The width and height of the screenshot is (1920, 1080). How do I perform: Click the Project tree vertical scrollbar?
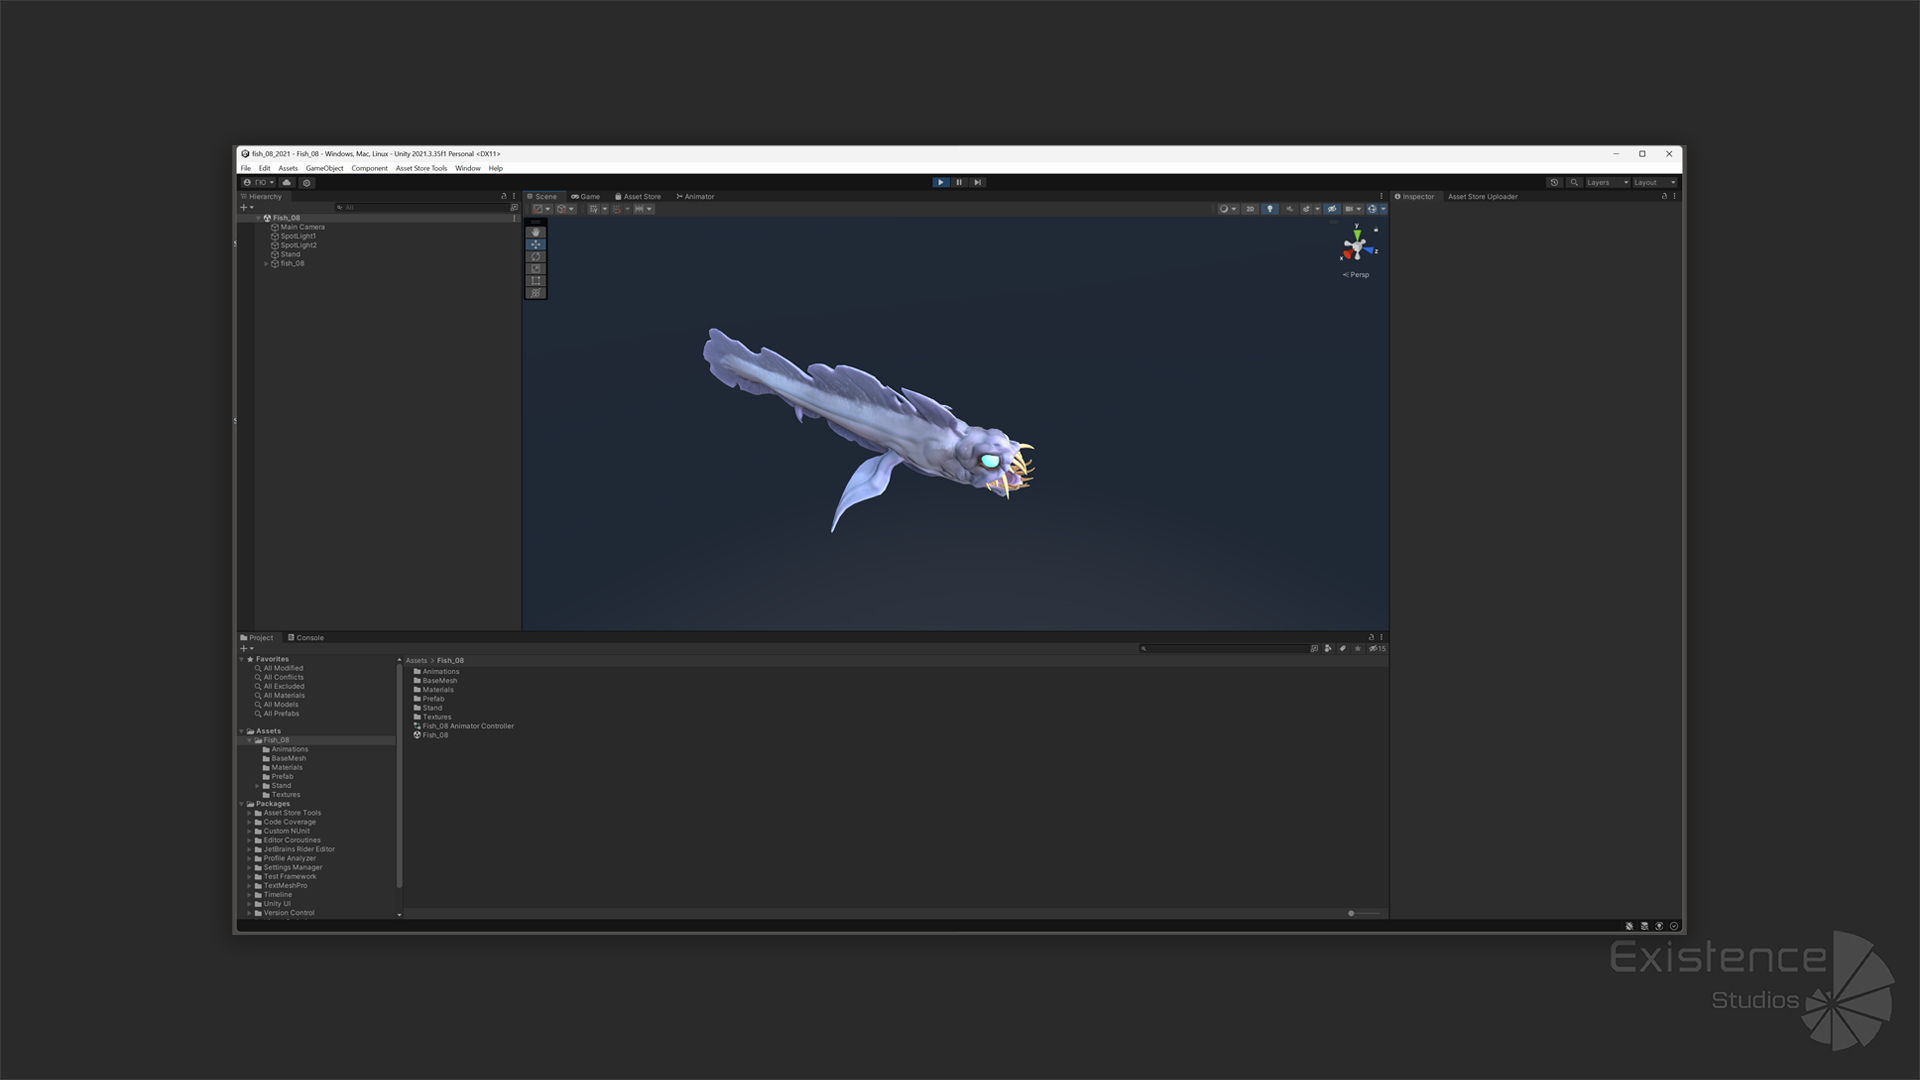pos(399,776)
